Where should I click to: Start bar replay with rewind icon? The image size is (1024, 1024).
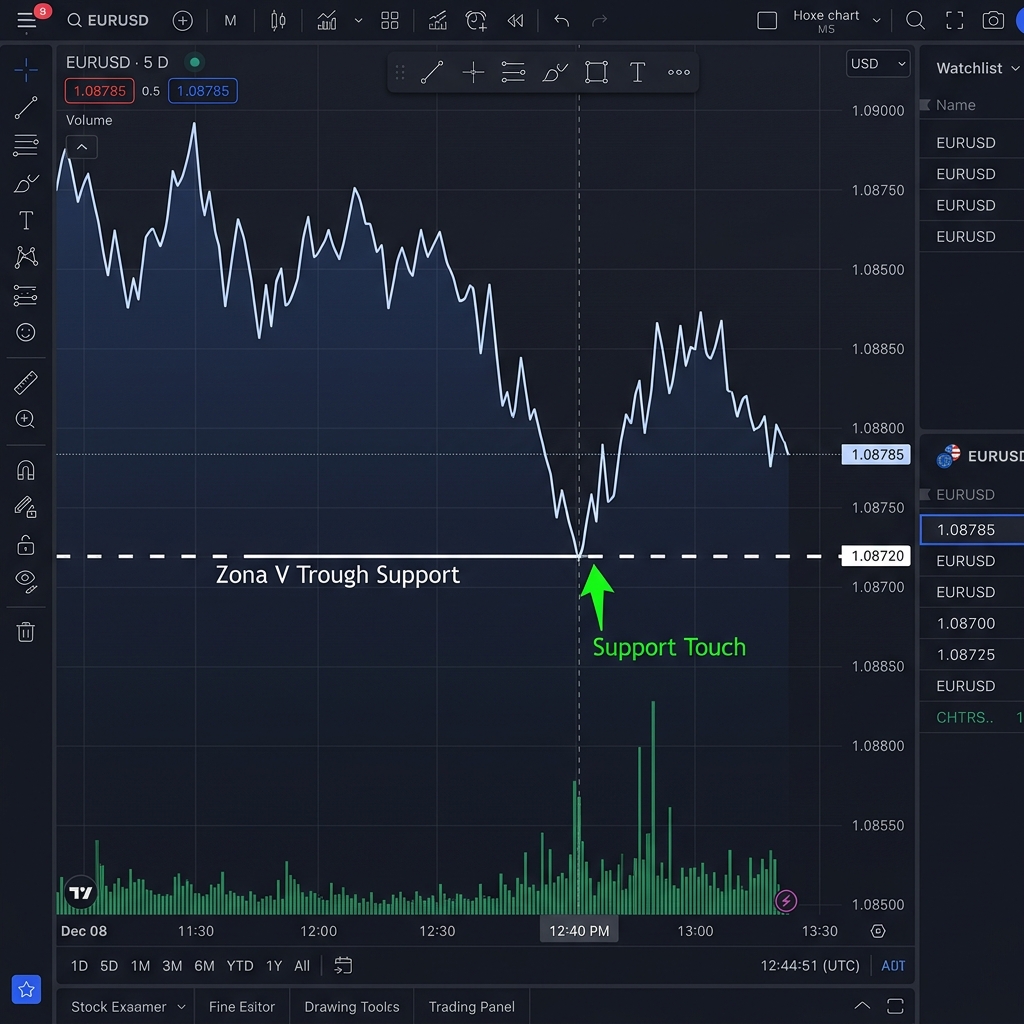click(x=515, y=21)
